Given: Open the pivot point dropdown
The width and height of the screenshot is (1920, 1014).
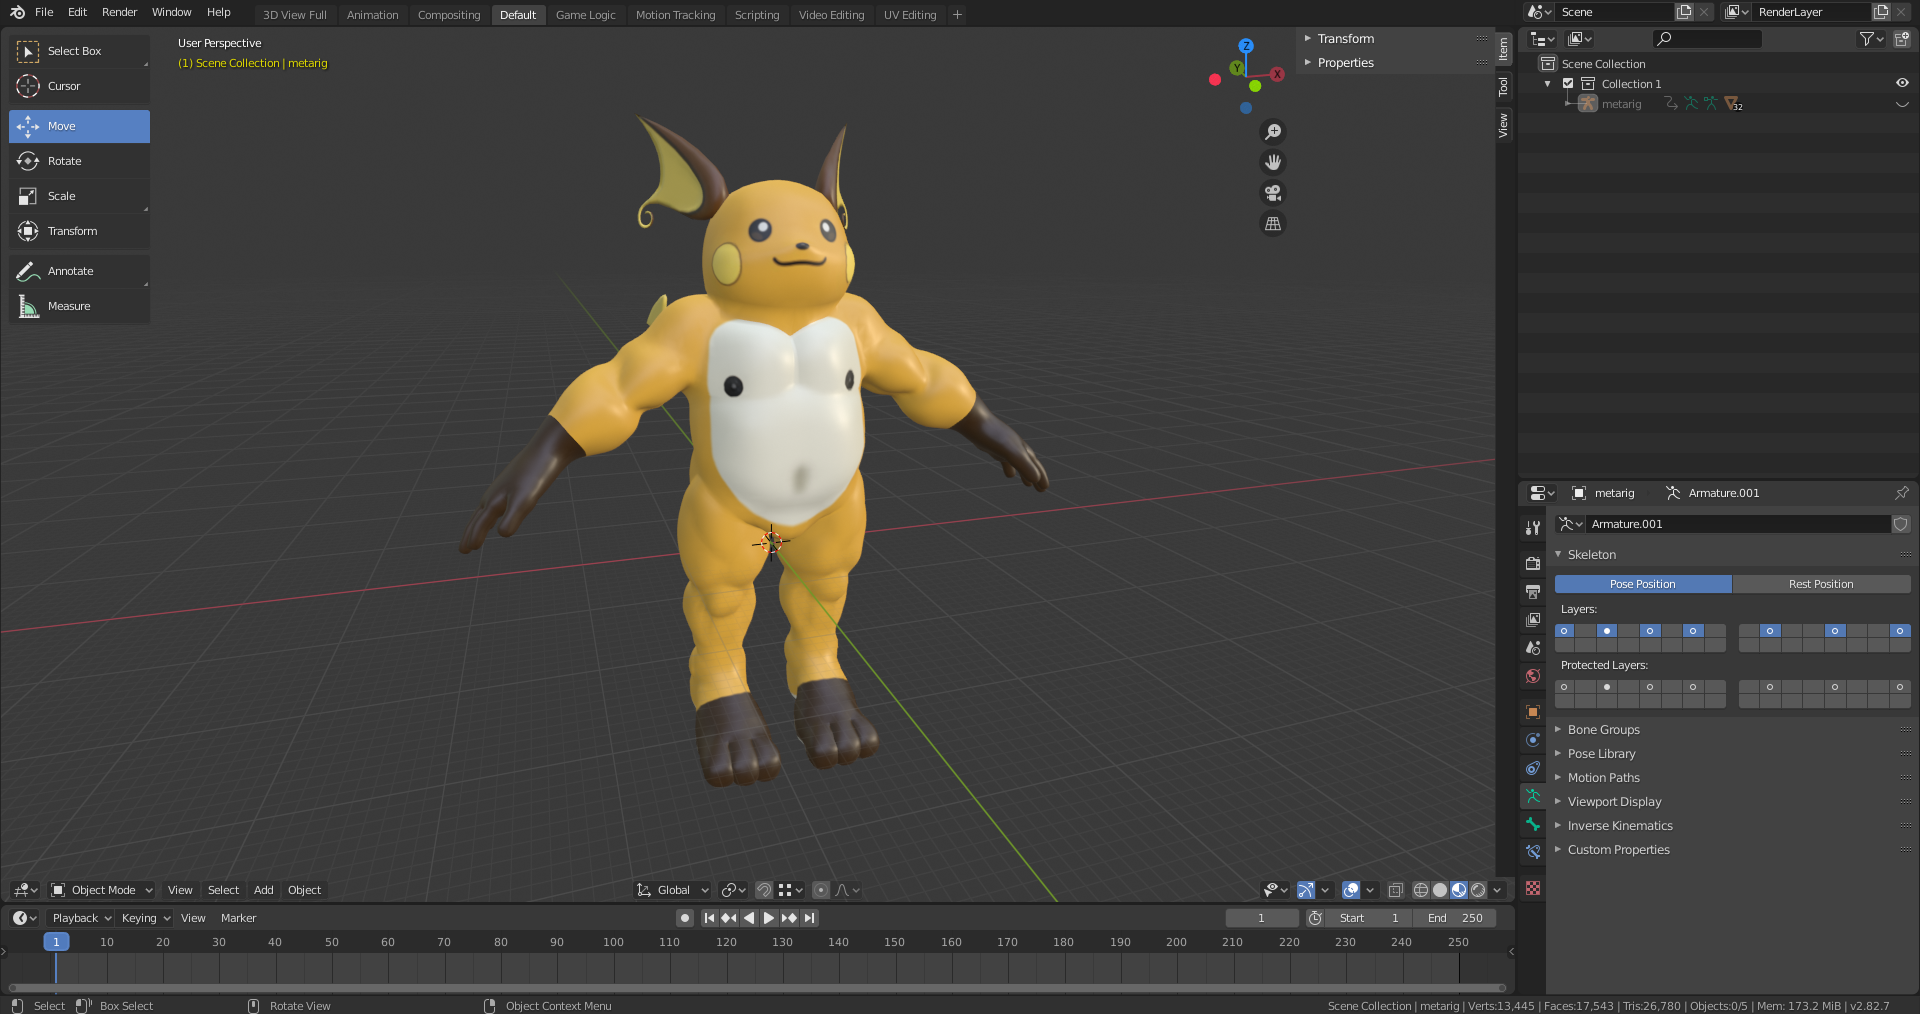Looking at the screenshot, I should click(x=734, y=890).
